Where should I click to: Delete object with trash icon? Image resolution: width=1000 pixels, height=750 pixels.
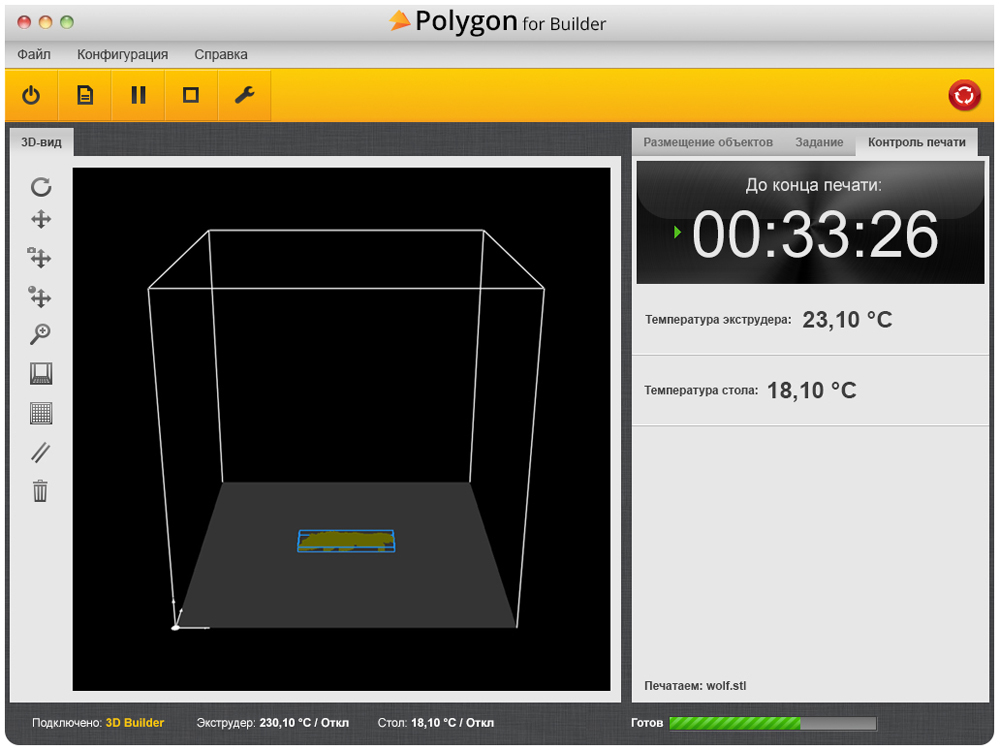click(40, 491)
